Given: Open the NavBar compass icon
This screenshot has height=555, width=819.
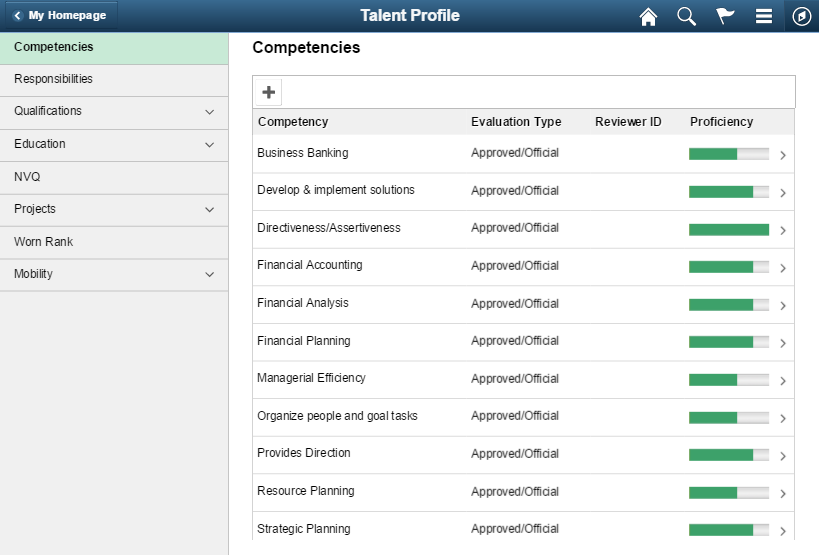Looking at the screenshot, I should [x=801, y=16].
